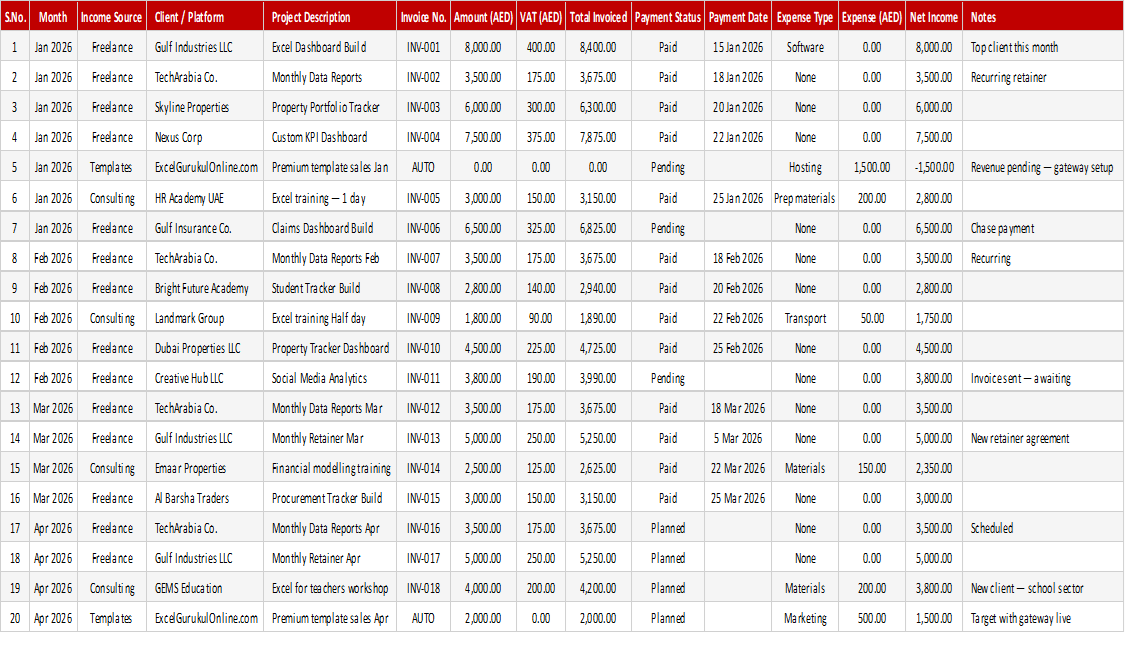Select the 'Creative Hub LLC' client cell

click(x=204, y=378)
